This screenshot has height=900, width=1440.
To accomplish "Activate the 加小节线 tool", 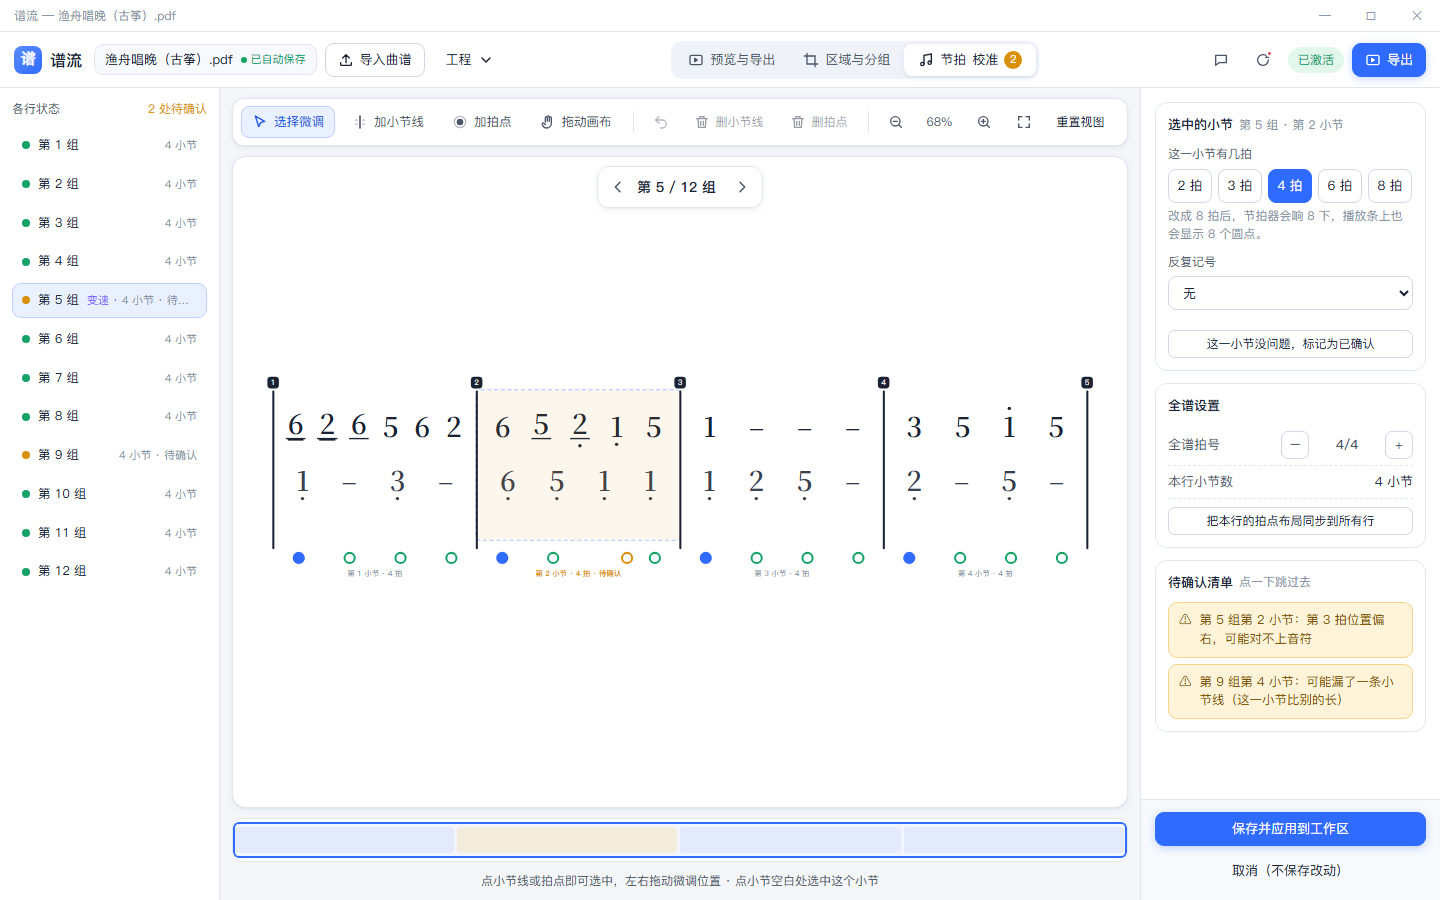I will (389, 122).
